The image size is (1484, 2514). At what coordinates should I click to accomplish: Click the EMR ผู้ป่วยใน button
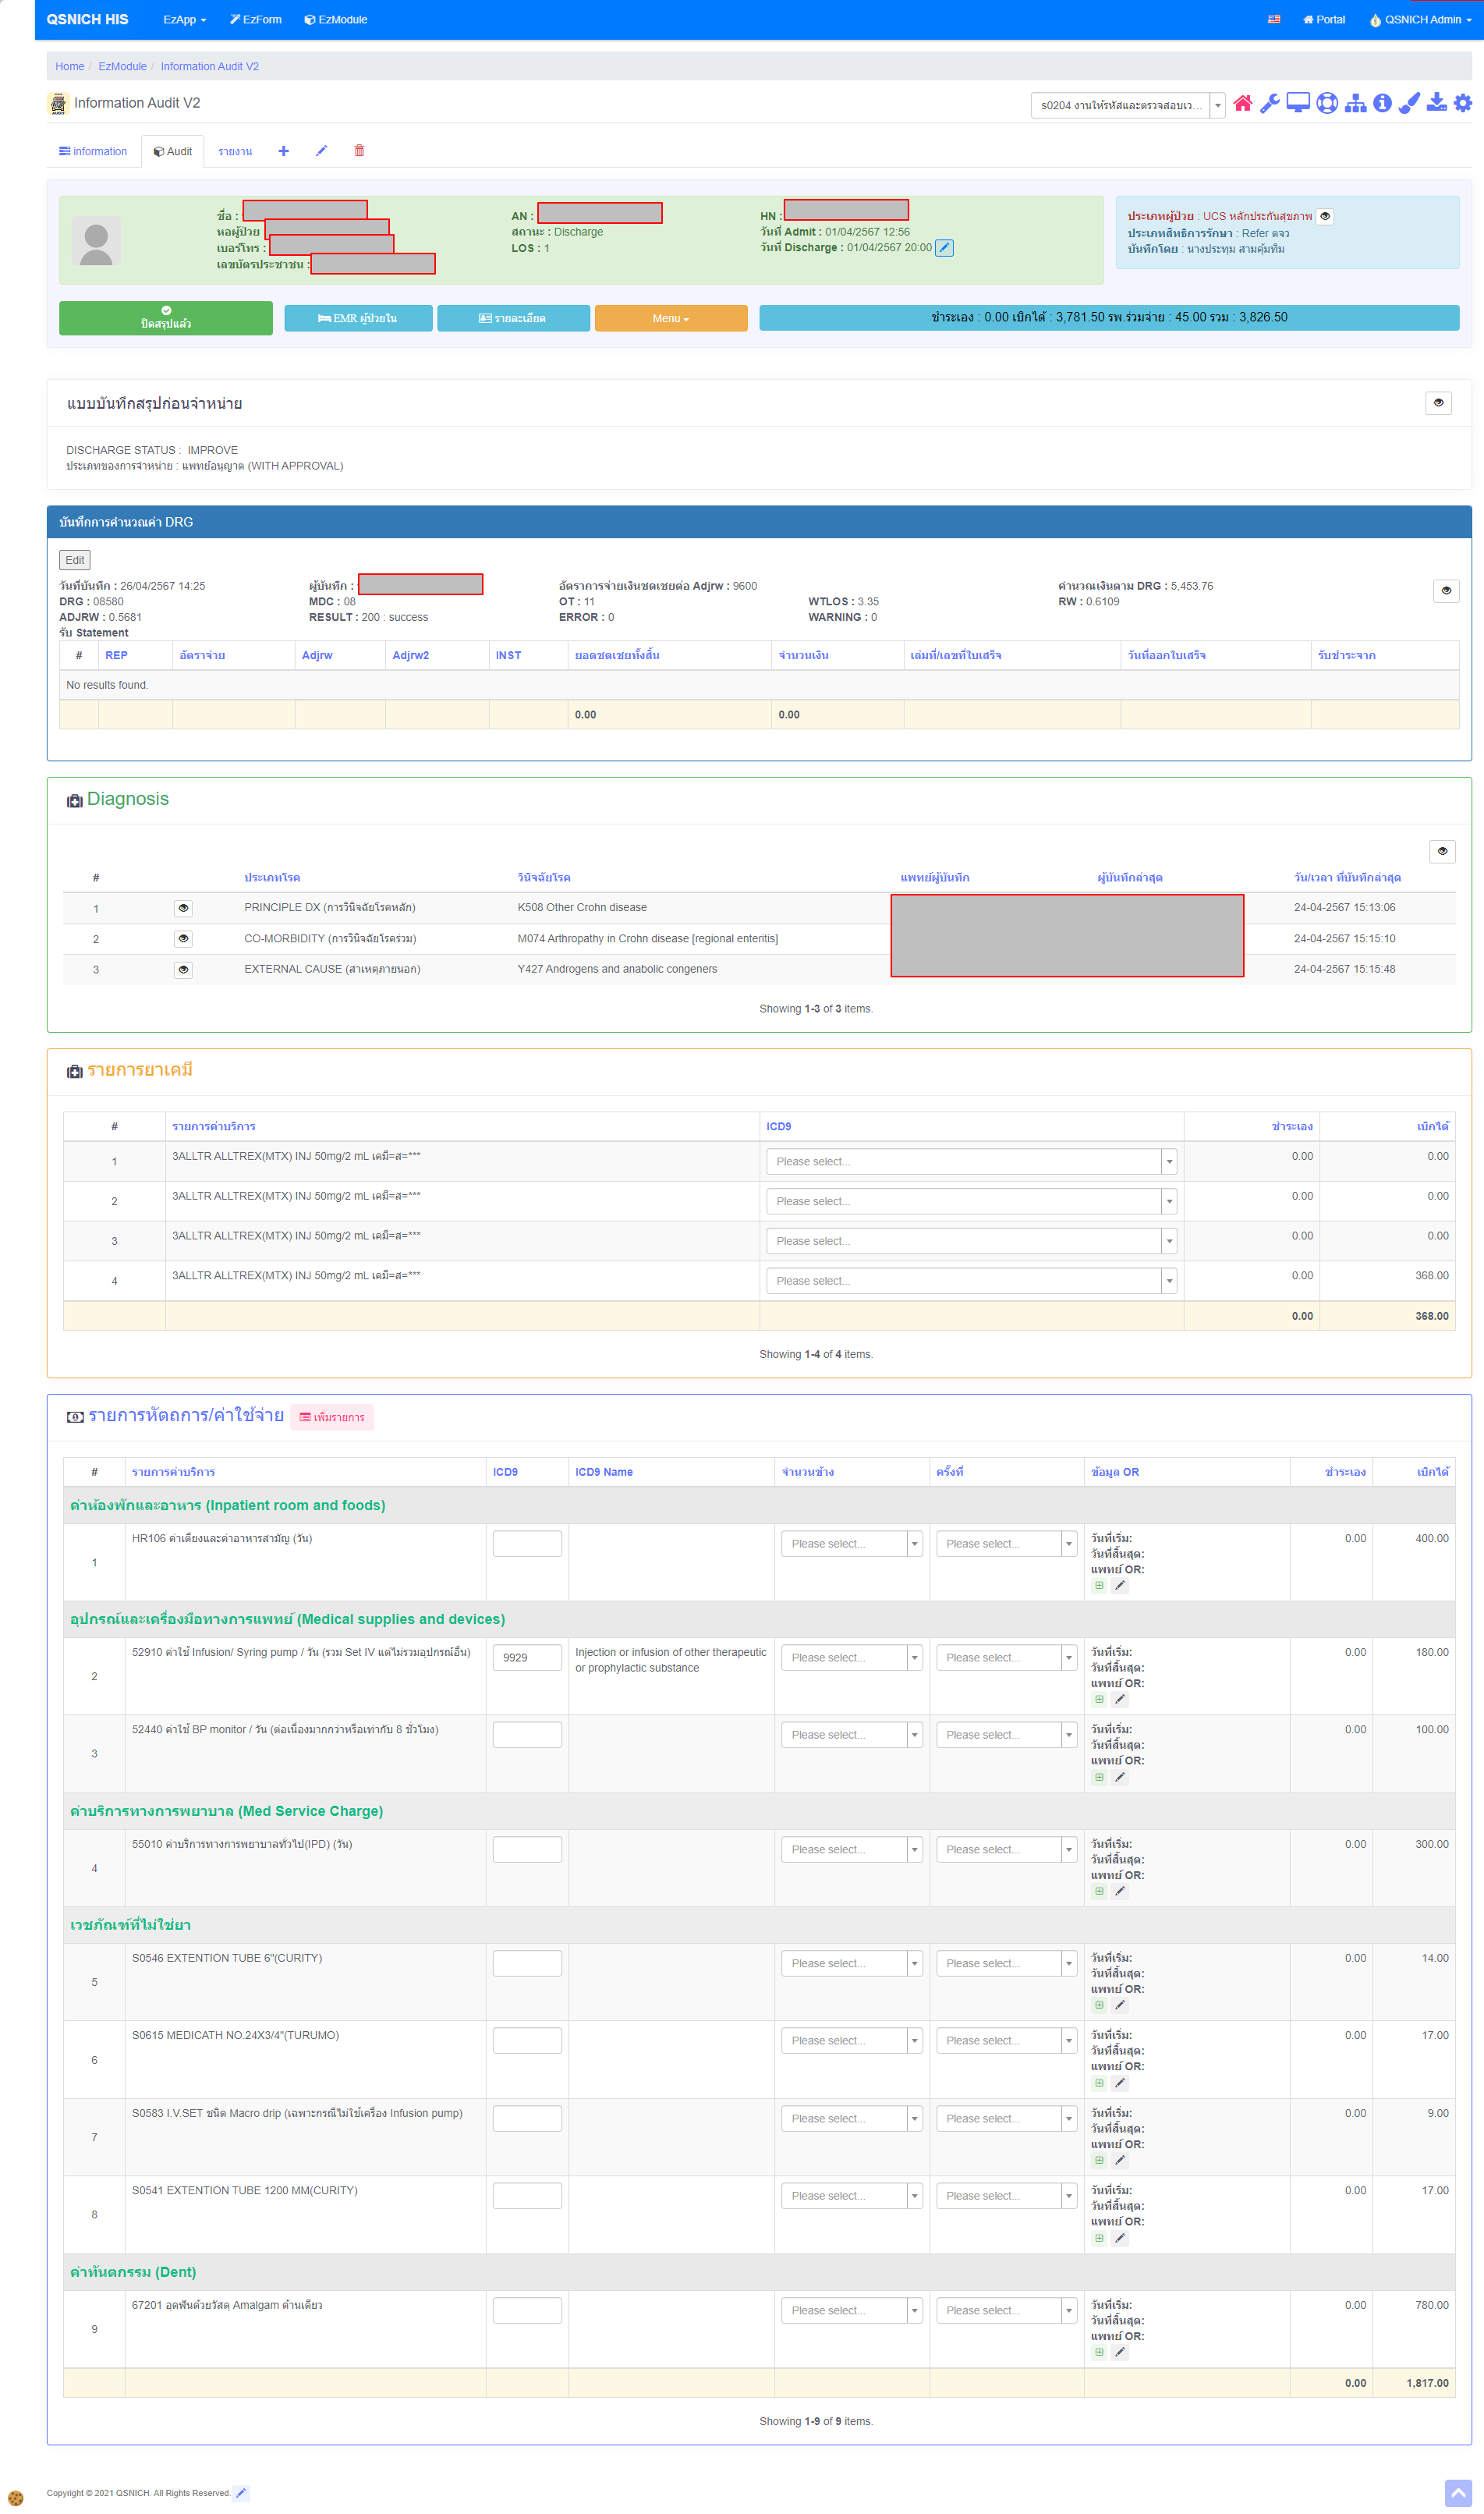click(x=358, y=318)
